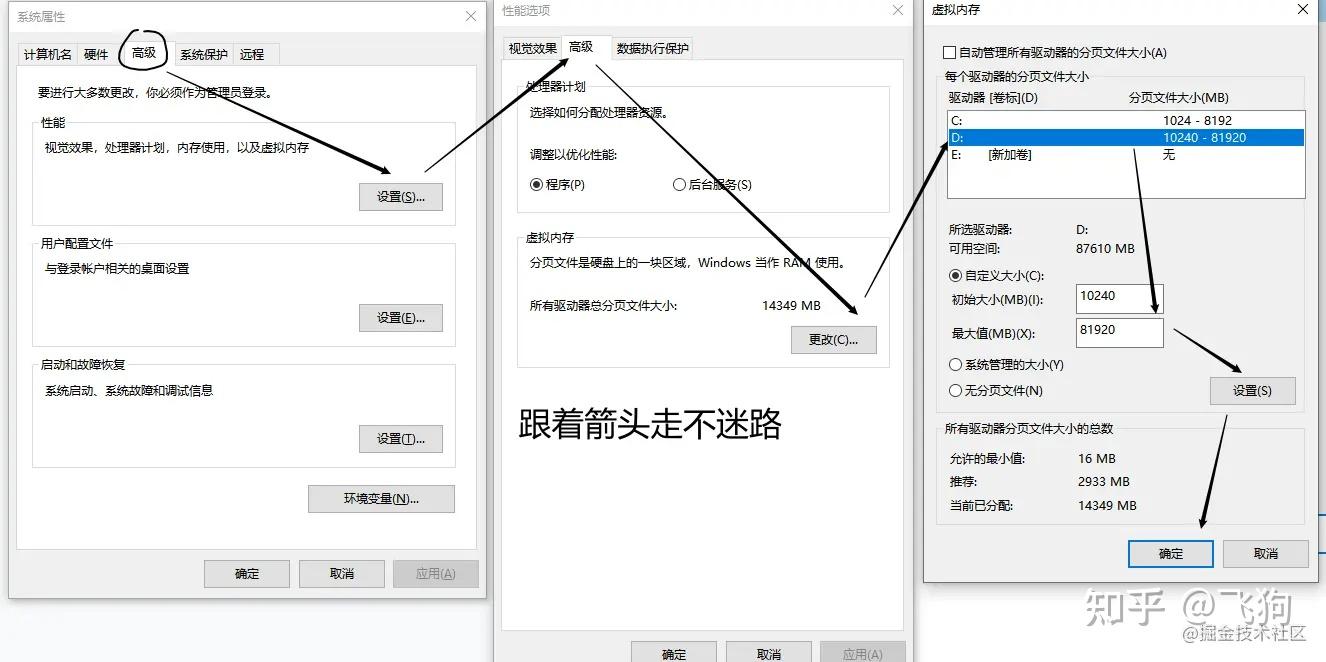Enable 自动管理所有驱动器的分页文件大小 checkbox

tap(948, 52)
